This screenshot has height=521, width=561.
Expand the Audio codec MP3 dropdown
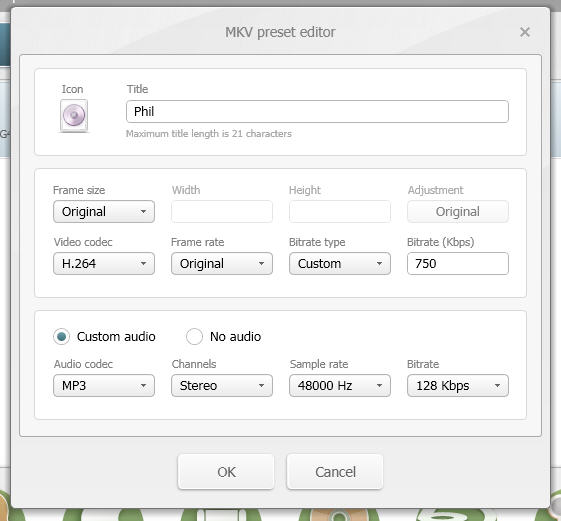[x=104, y=386]
